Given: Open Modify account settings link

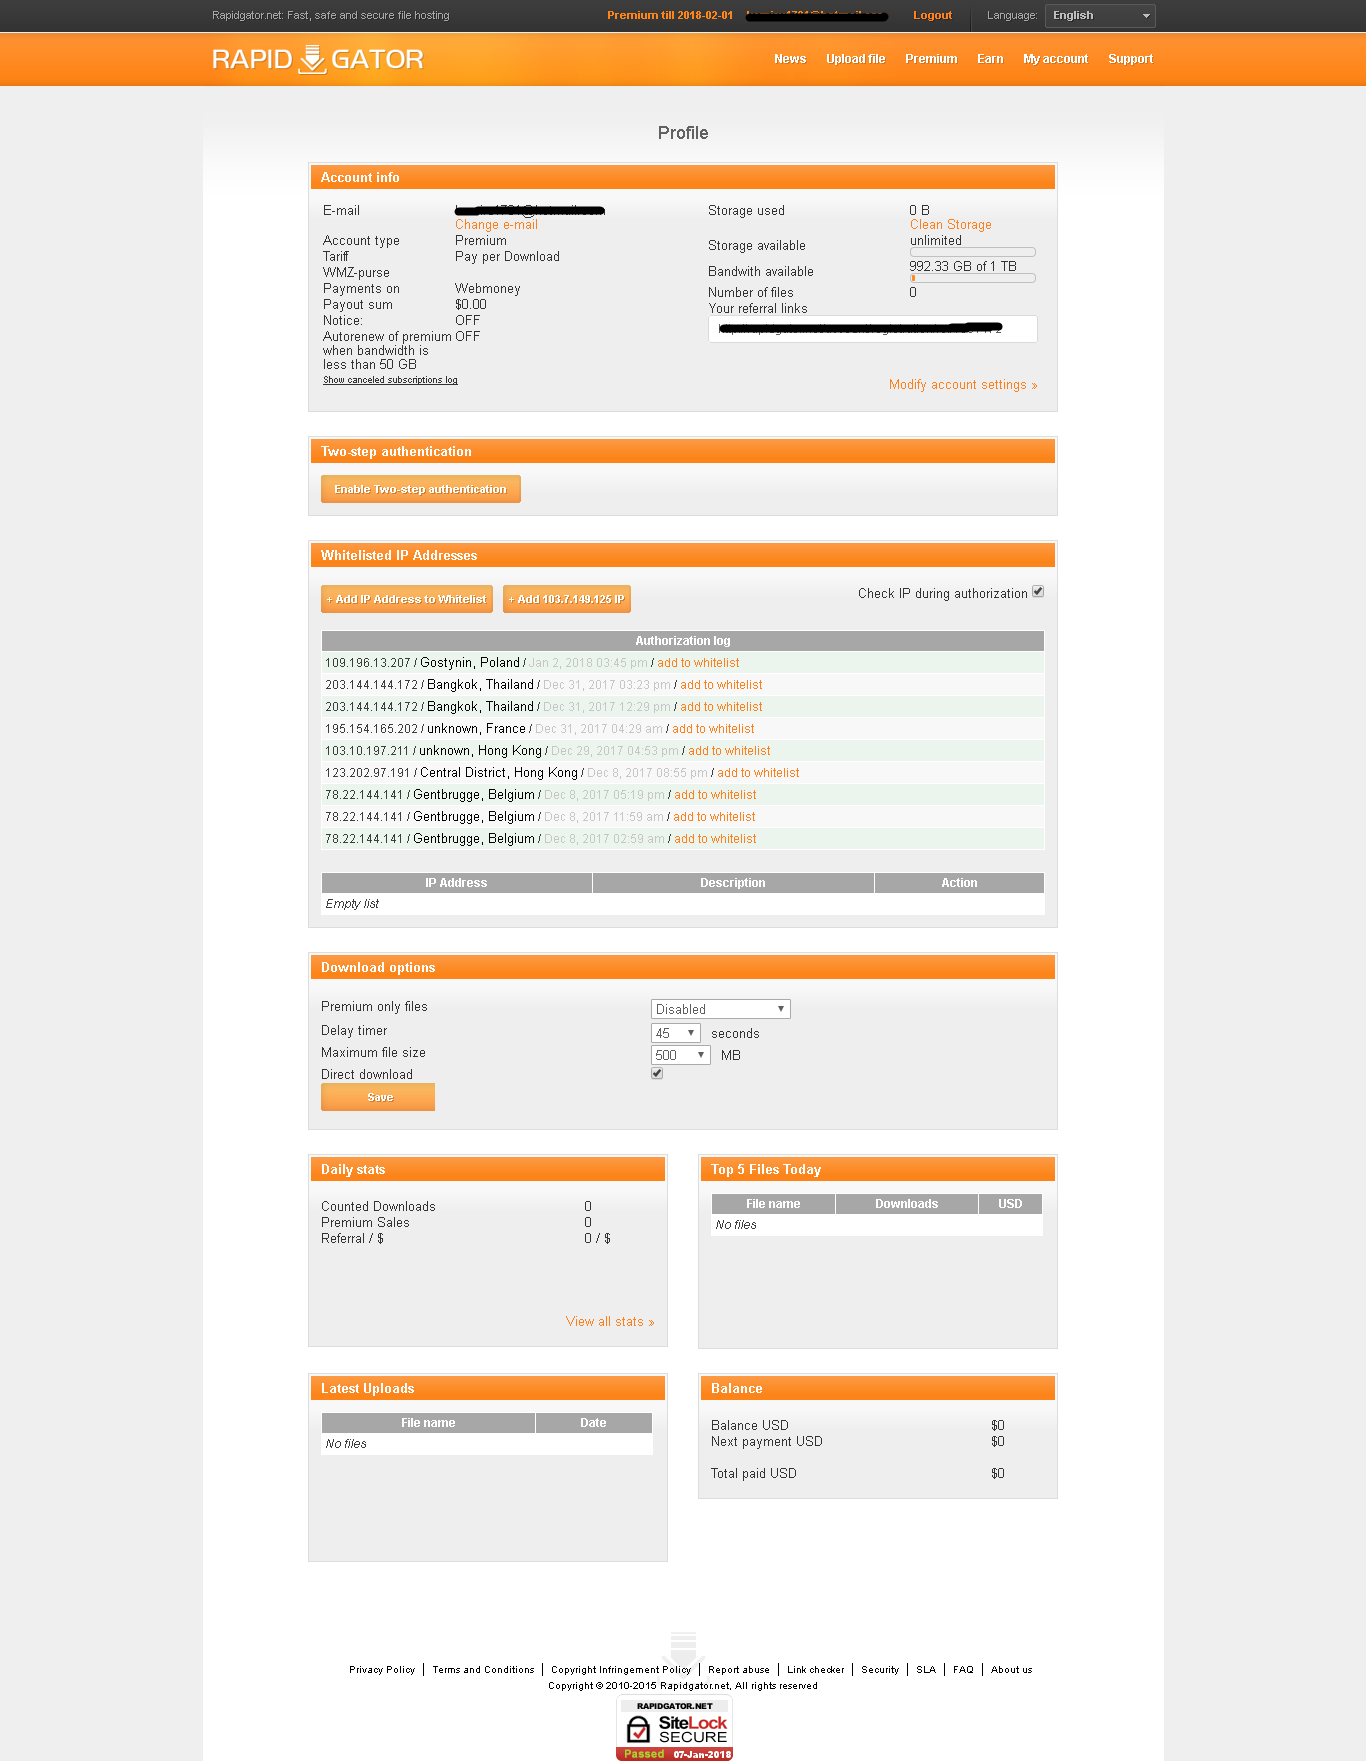Looking at the screenshot, I should [x=963, y=385].
